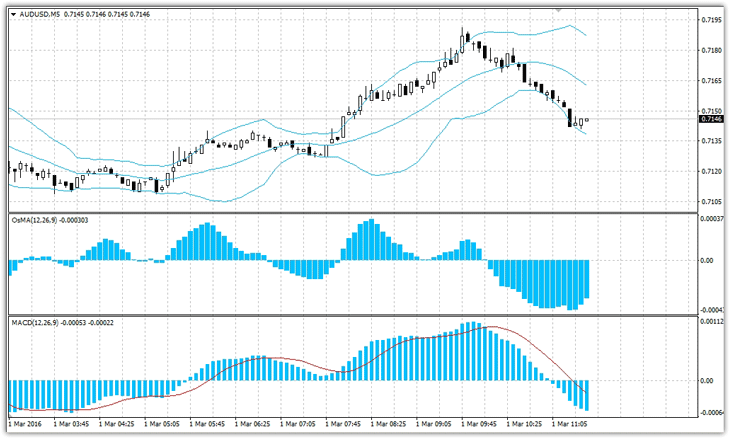Grab the divider between OsMA and MACD panels

350,316
